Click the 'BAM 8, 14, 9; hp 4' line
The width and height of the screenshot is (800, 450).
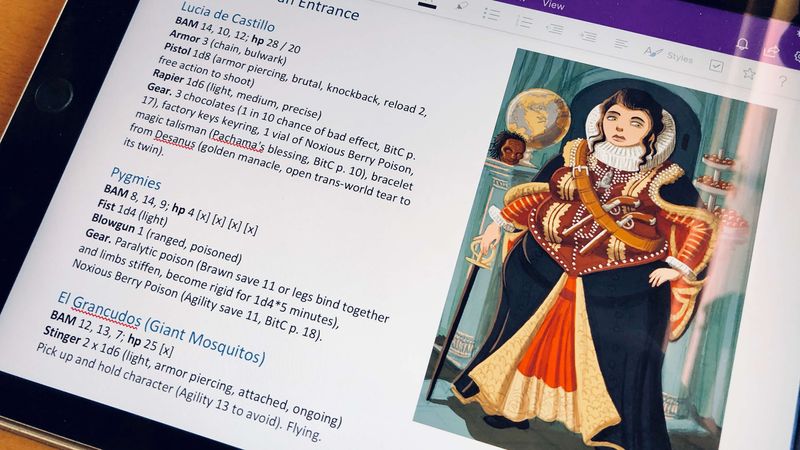coord(181,210)
